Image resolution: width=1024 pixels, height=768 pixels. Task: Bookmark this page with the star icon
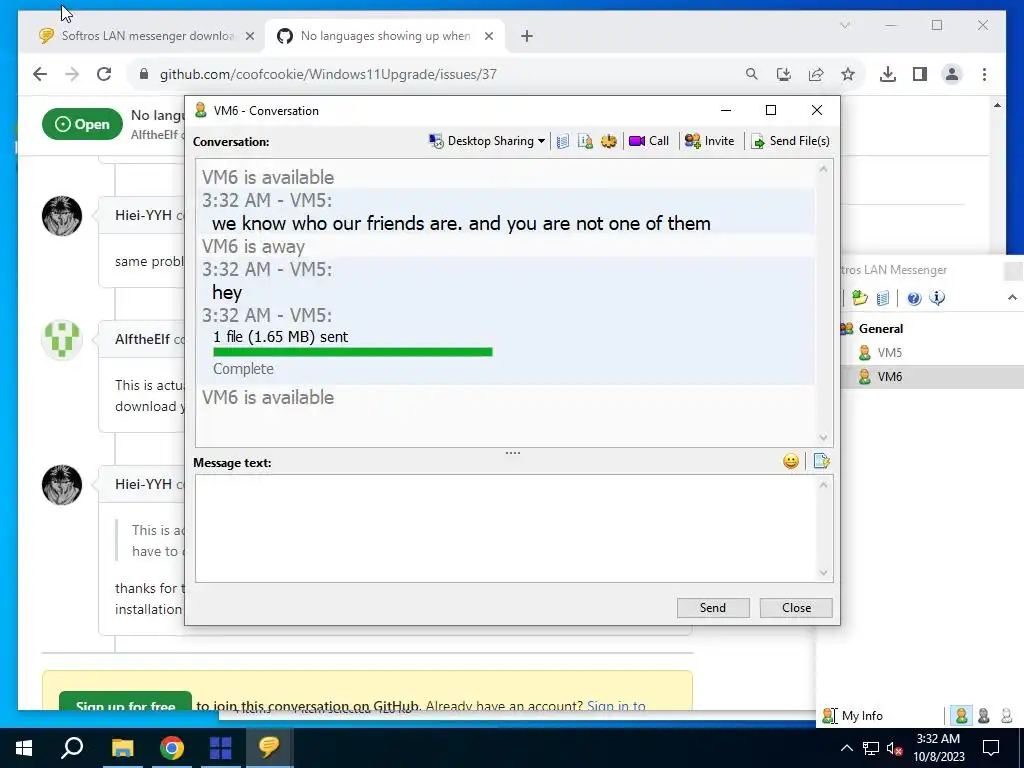point(848,74)
